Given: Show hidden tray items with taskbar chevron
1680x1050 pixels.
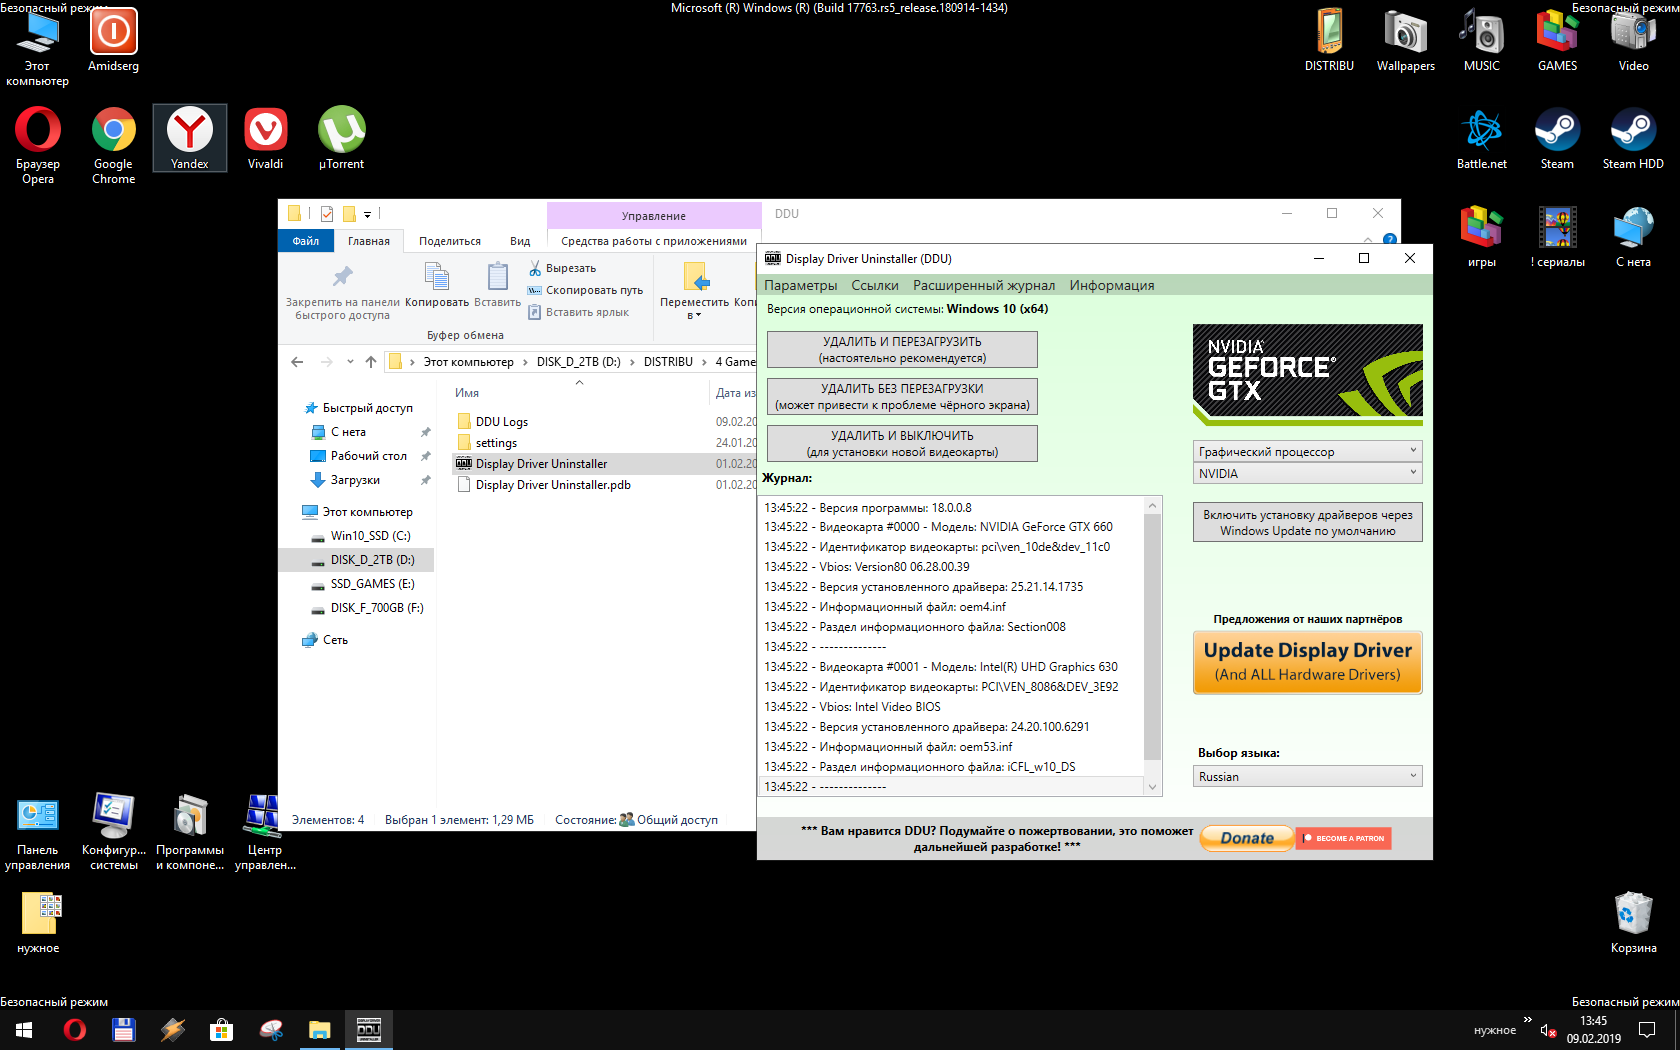Looking at the screenshot, I should (1528, 1020).
